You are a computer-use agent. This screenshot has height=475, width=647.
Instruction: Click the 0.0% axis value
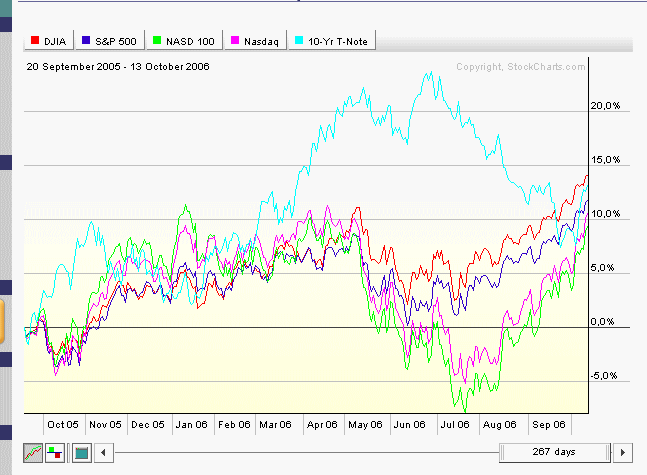click(602, 322)
